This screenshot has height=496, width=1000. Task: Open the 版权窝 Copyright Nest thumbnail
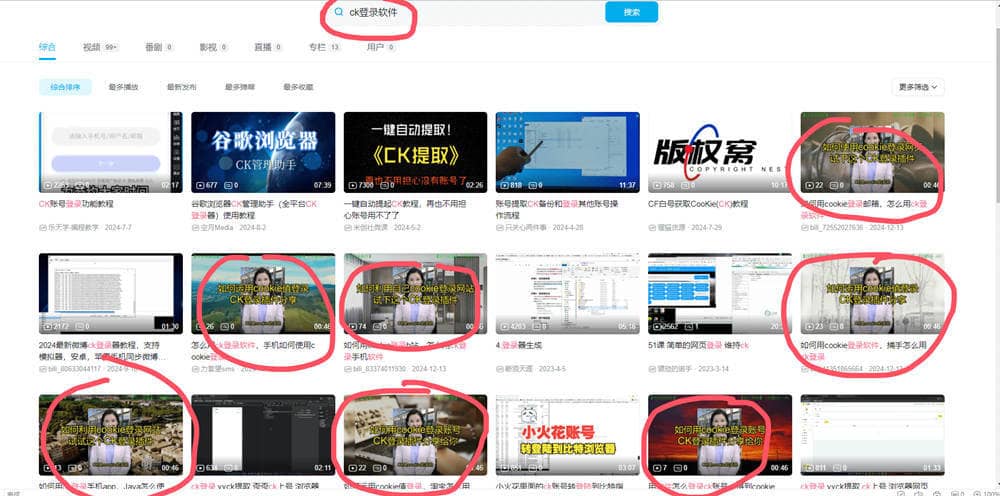coord(720,152)
